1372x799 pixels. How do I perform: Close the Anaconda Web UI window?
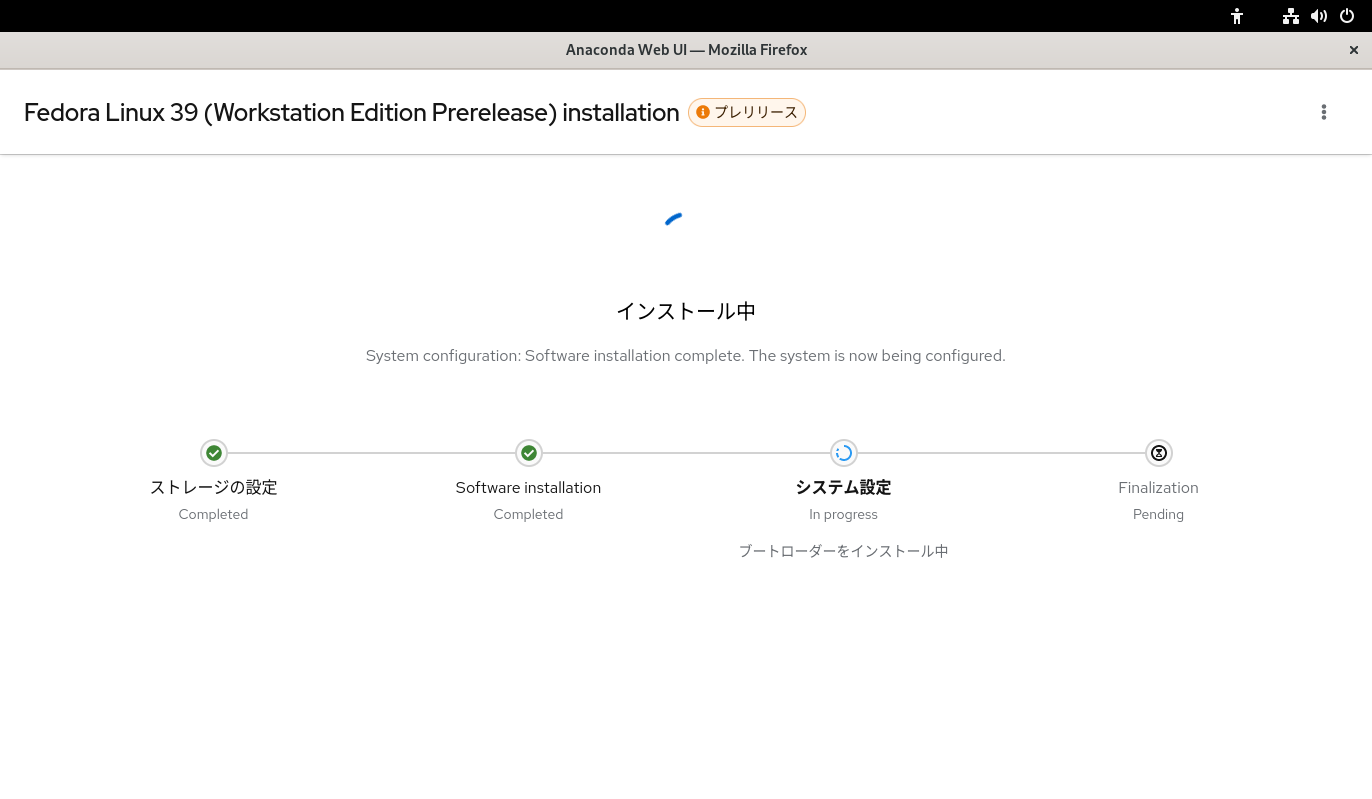1354,50
